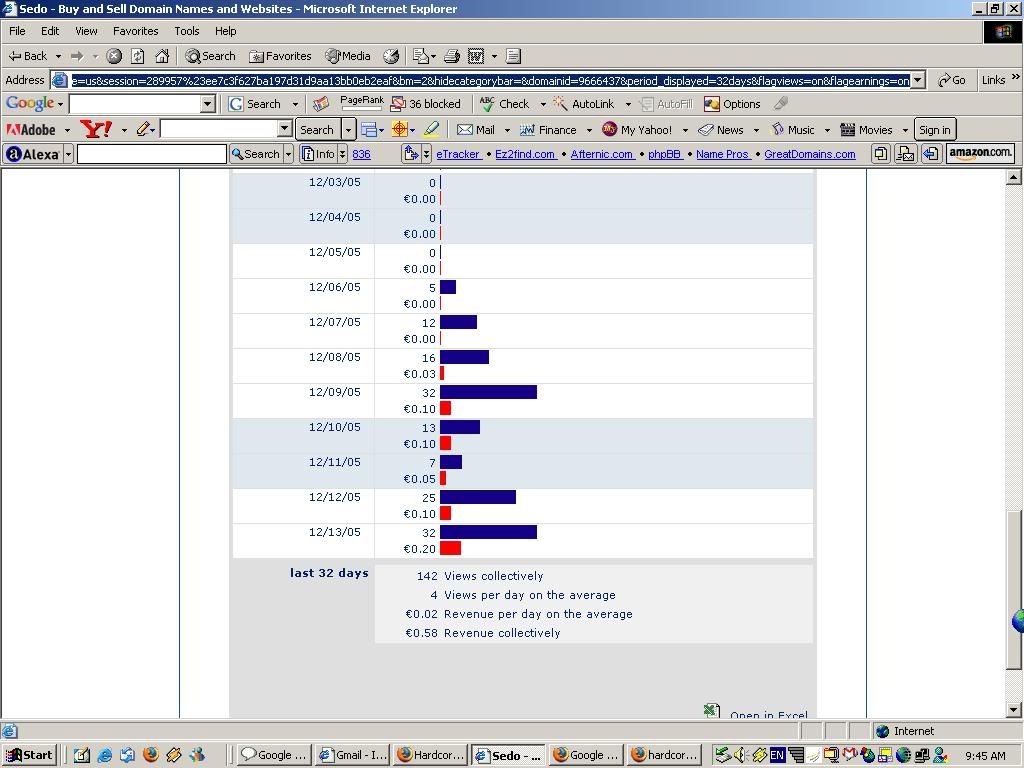The height and width of the screenshot is (768, 1024).
Task: Open the GreatDomains.com link
Action: pyautogui.click(x=809, y=154)
